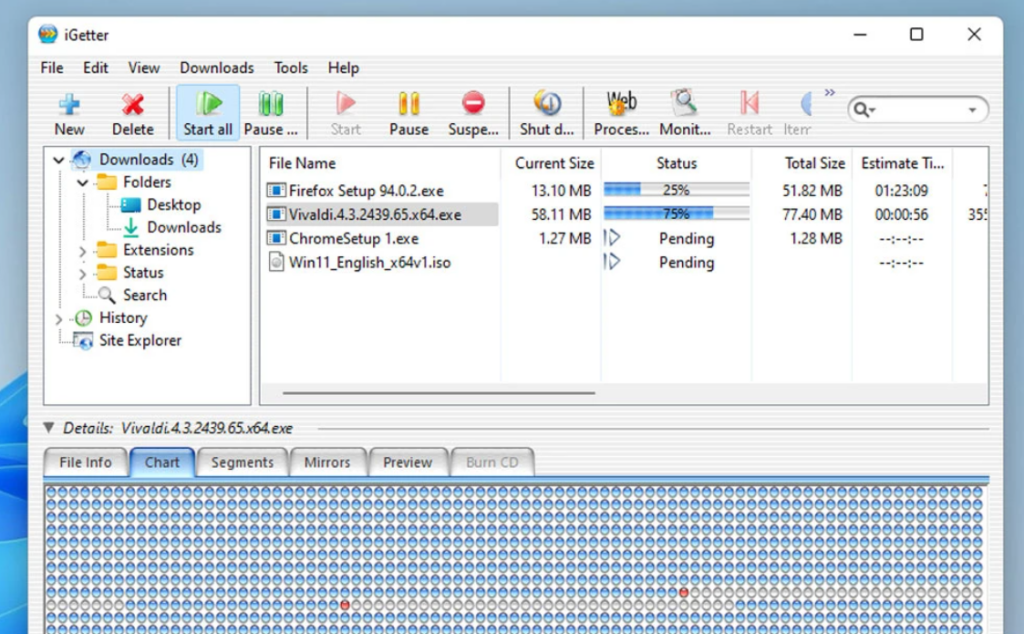The width and height of the screenshot is (1024, 634).
Task: Click the red Delete toolbar icon
Action: tap(133, 104)
